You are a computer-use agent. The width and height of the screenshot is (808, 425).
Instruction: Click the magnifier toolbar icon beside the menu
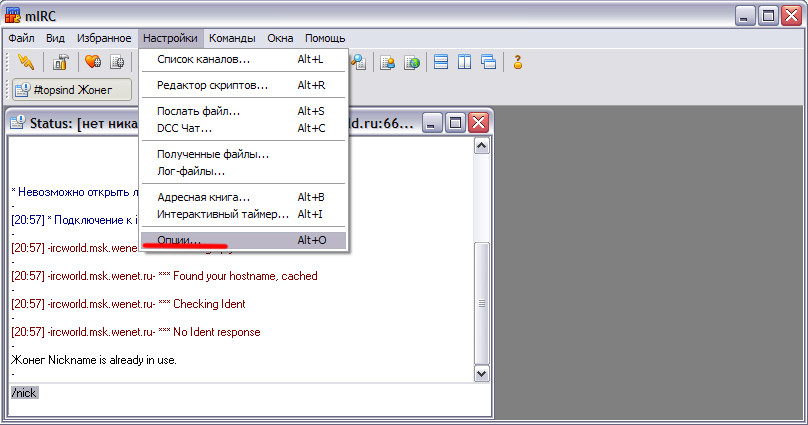[x=358, y=62]
